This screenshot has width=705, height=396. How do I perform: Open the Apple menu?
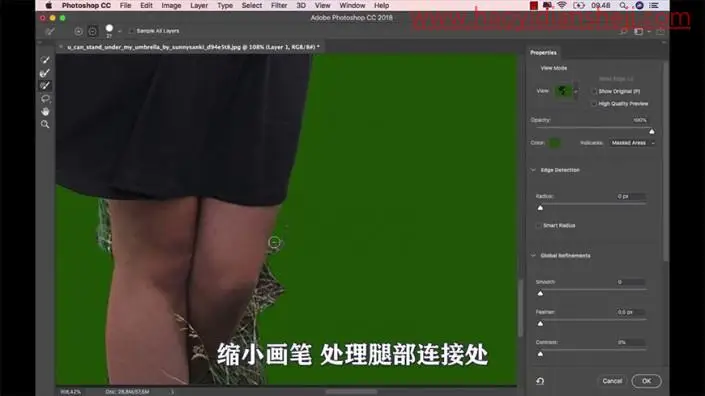(x=49, y=5)
